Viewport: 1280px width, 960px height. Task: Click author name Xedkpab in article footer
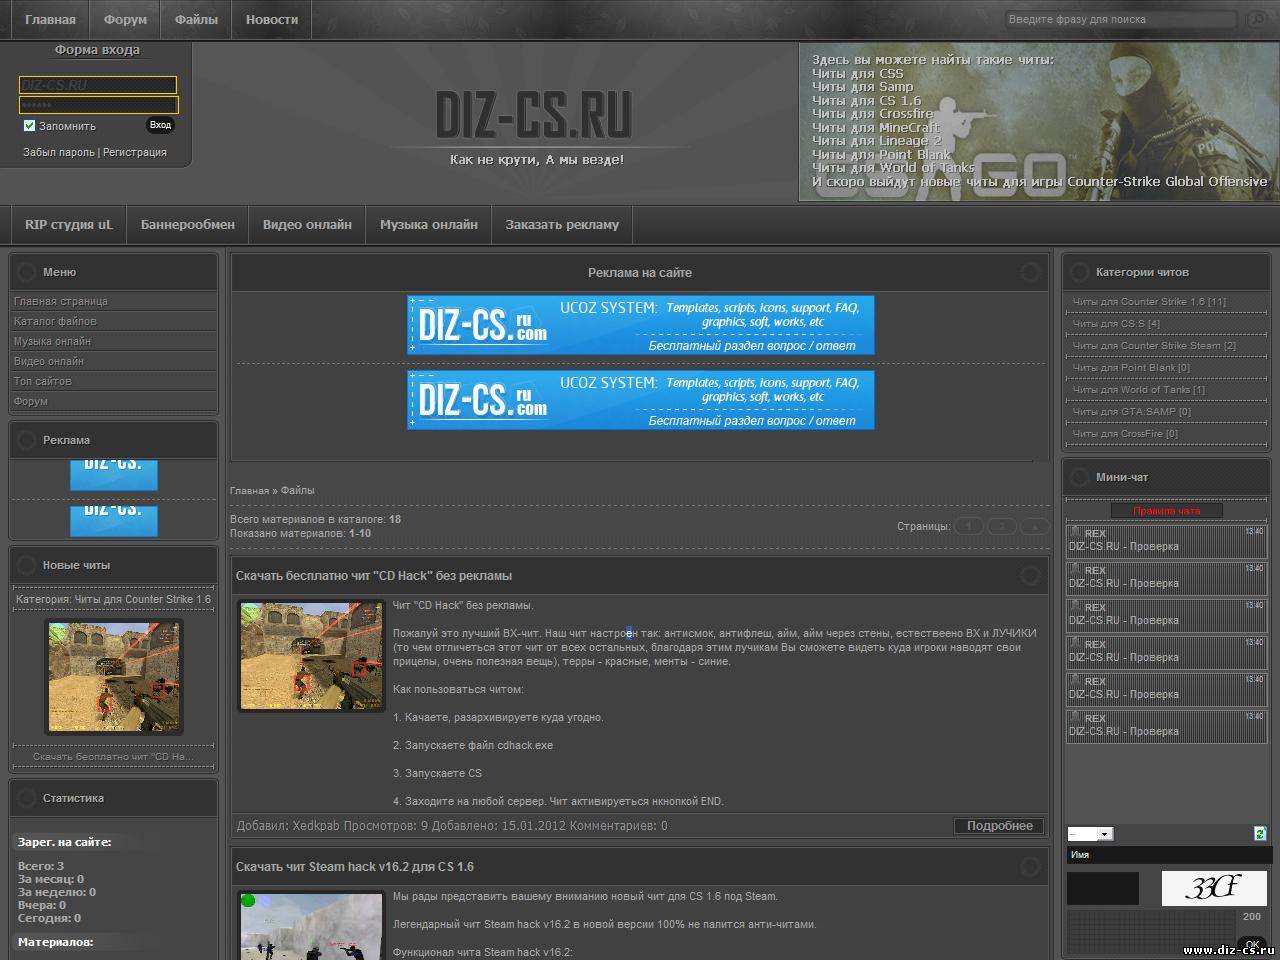pyautogui.click(x=315, y=826)
